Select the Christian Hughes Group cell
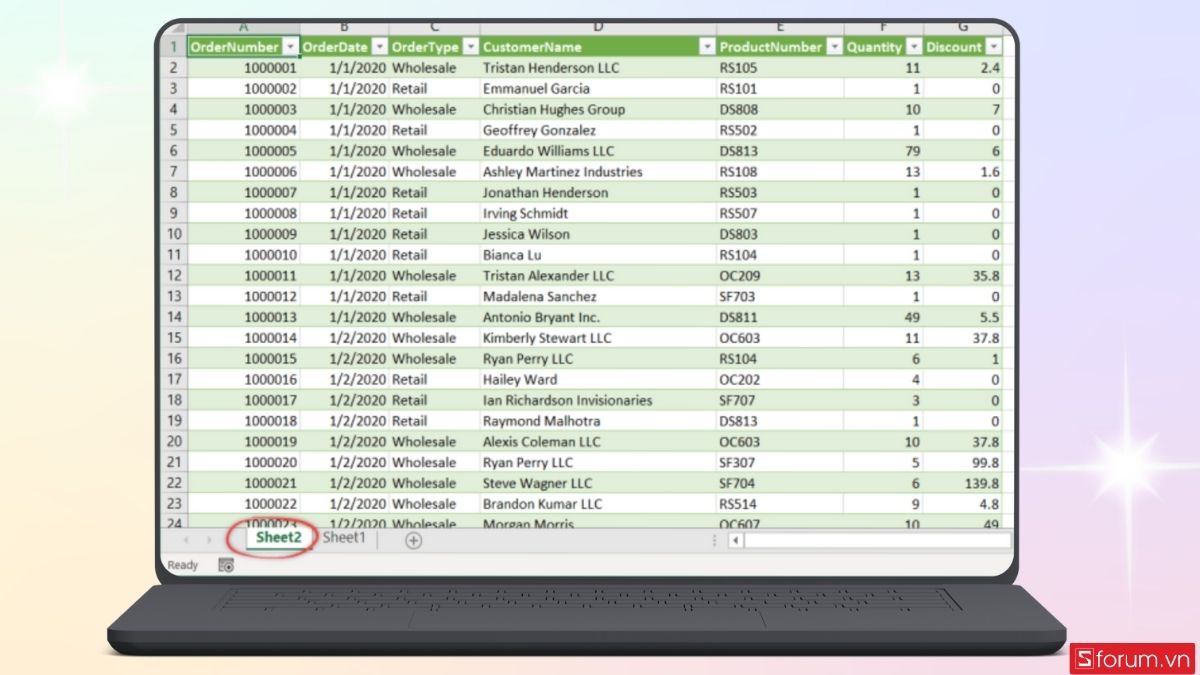Image resolution: width=1200 pixels, height=675 pixels. pyautogui.click(x=598, y=110)
